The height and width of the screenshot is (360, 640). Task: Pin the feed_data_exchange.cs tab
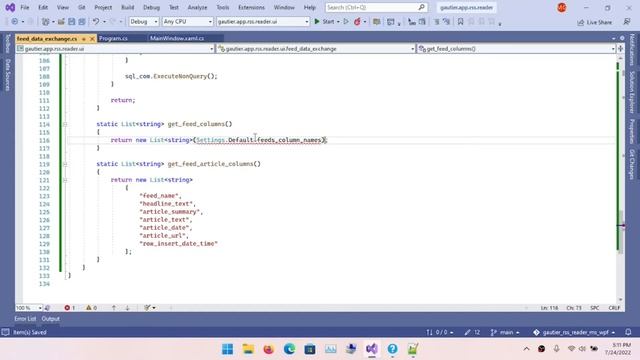click(84, 39)
